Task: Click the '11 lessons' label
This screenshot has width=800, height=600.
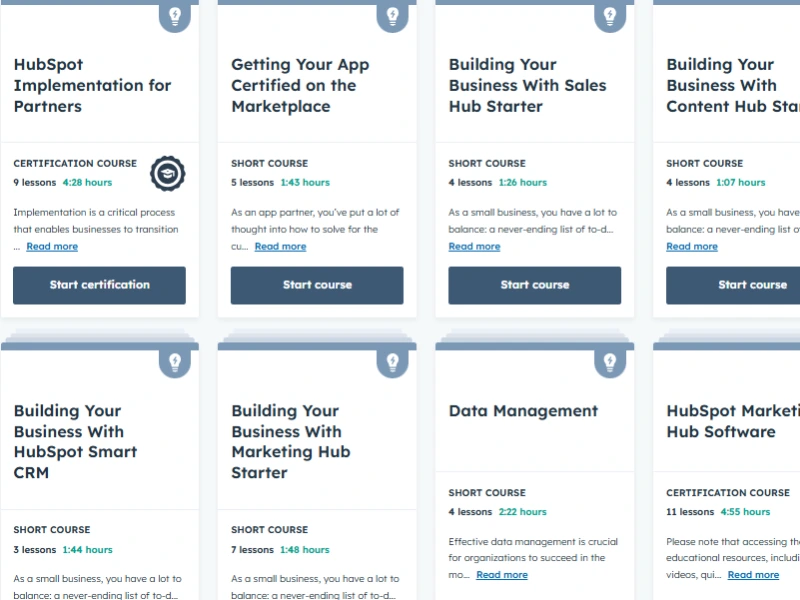Action: (x=690, y=512)
